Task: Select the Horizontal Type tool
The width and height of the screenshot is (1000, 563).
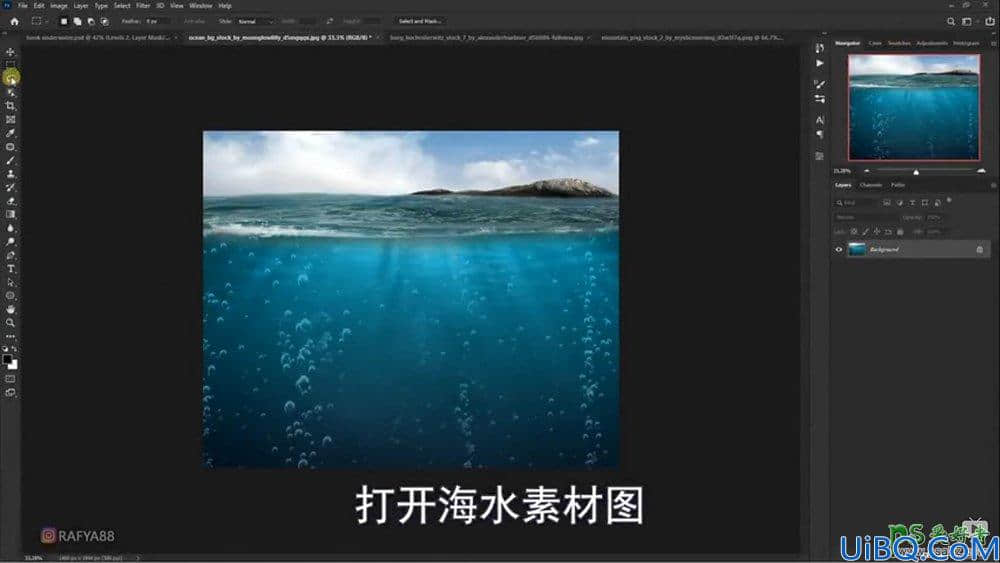Action: tap(10, 268)
